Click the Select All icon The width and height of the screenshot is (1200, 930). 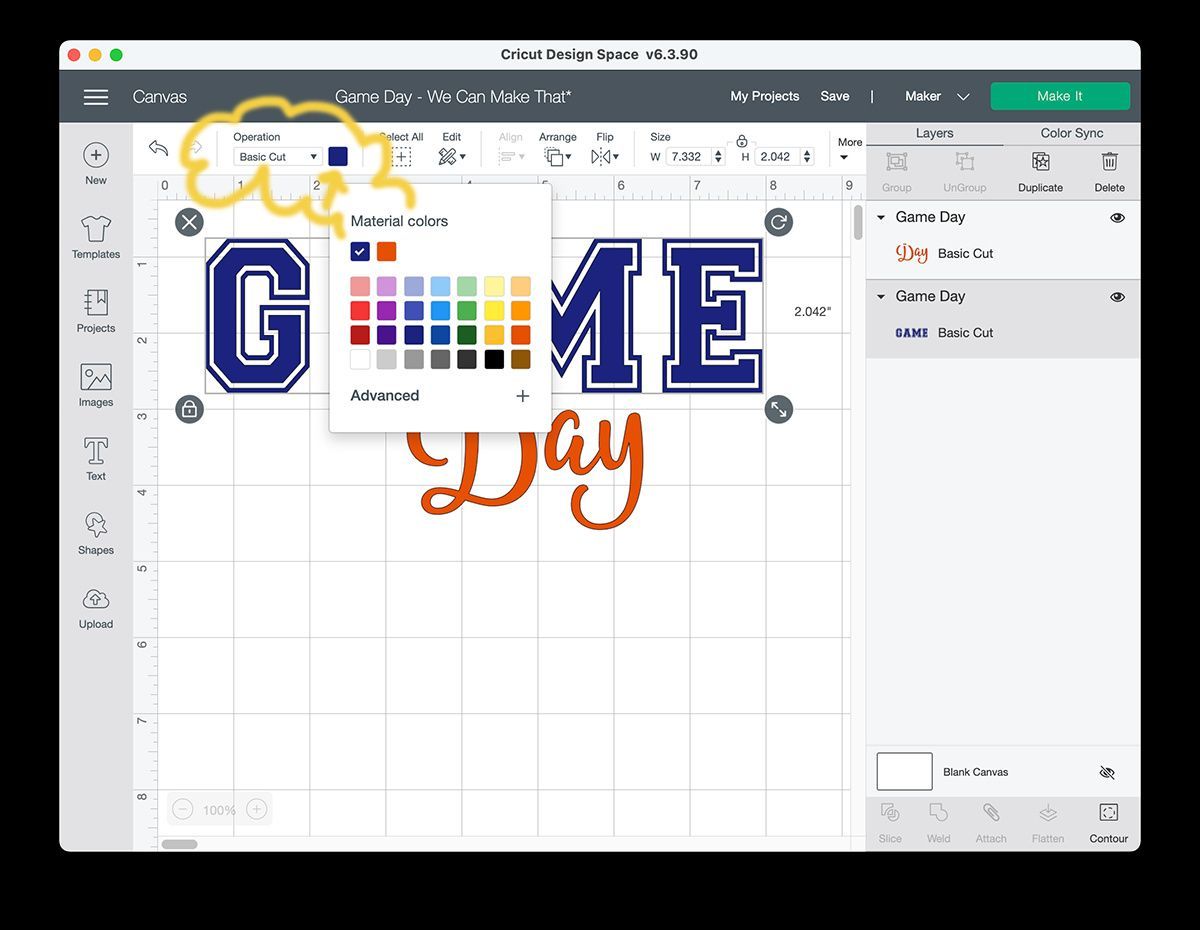tap(401, 157)
